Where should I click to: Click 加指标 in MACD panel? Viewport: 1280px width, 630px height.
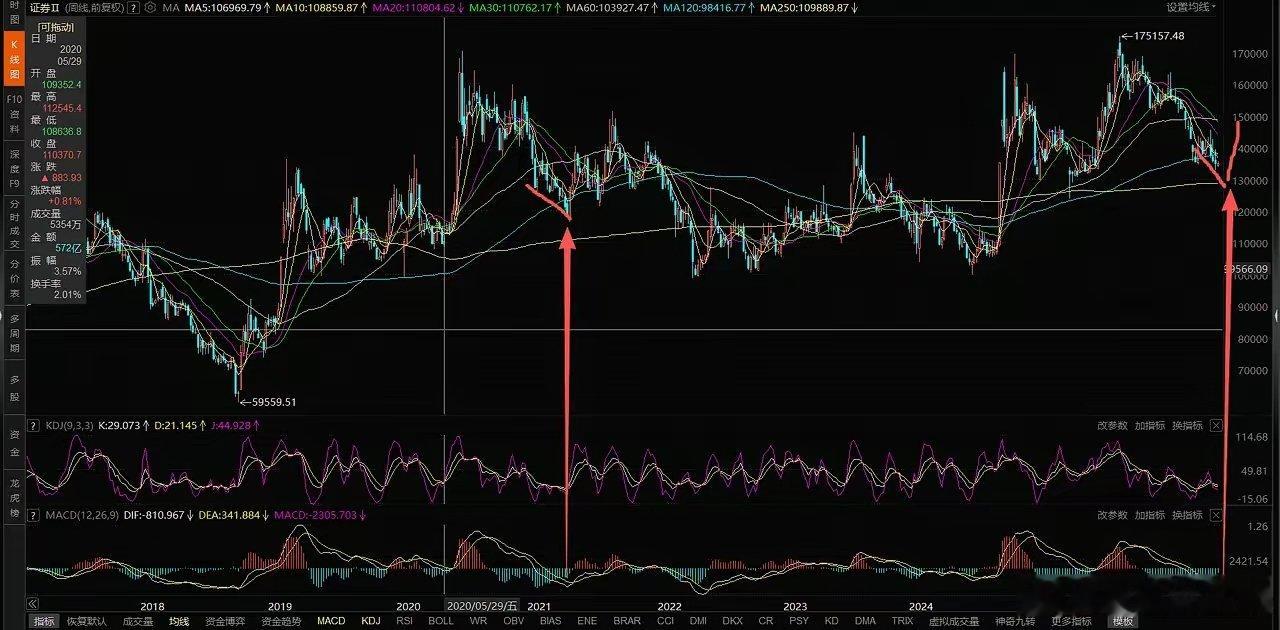(x=1150, y=515)
